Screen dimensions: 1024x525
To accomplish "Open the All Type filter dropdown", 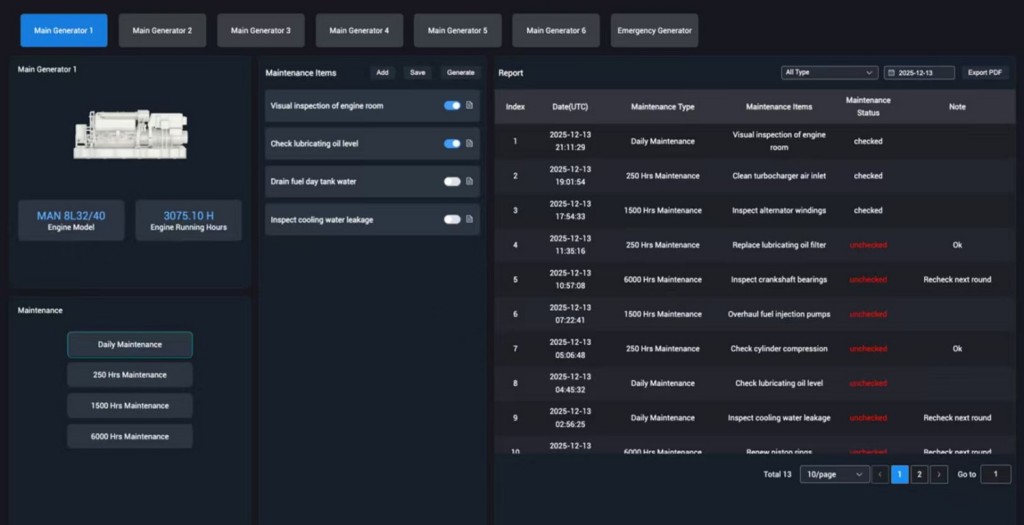I will [829, 73].
